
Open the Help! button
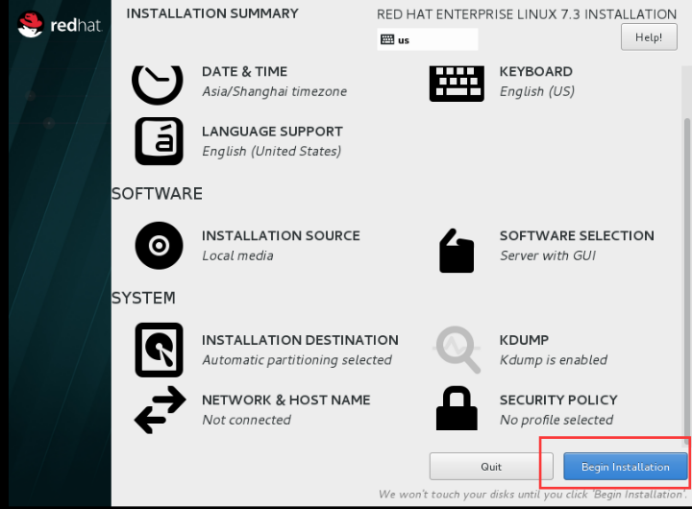(x=649, y=37)
